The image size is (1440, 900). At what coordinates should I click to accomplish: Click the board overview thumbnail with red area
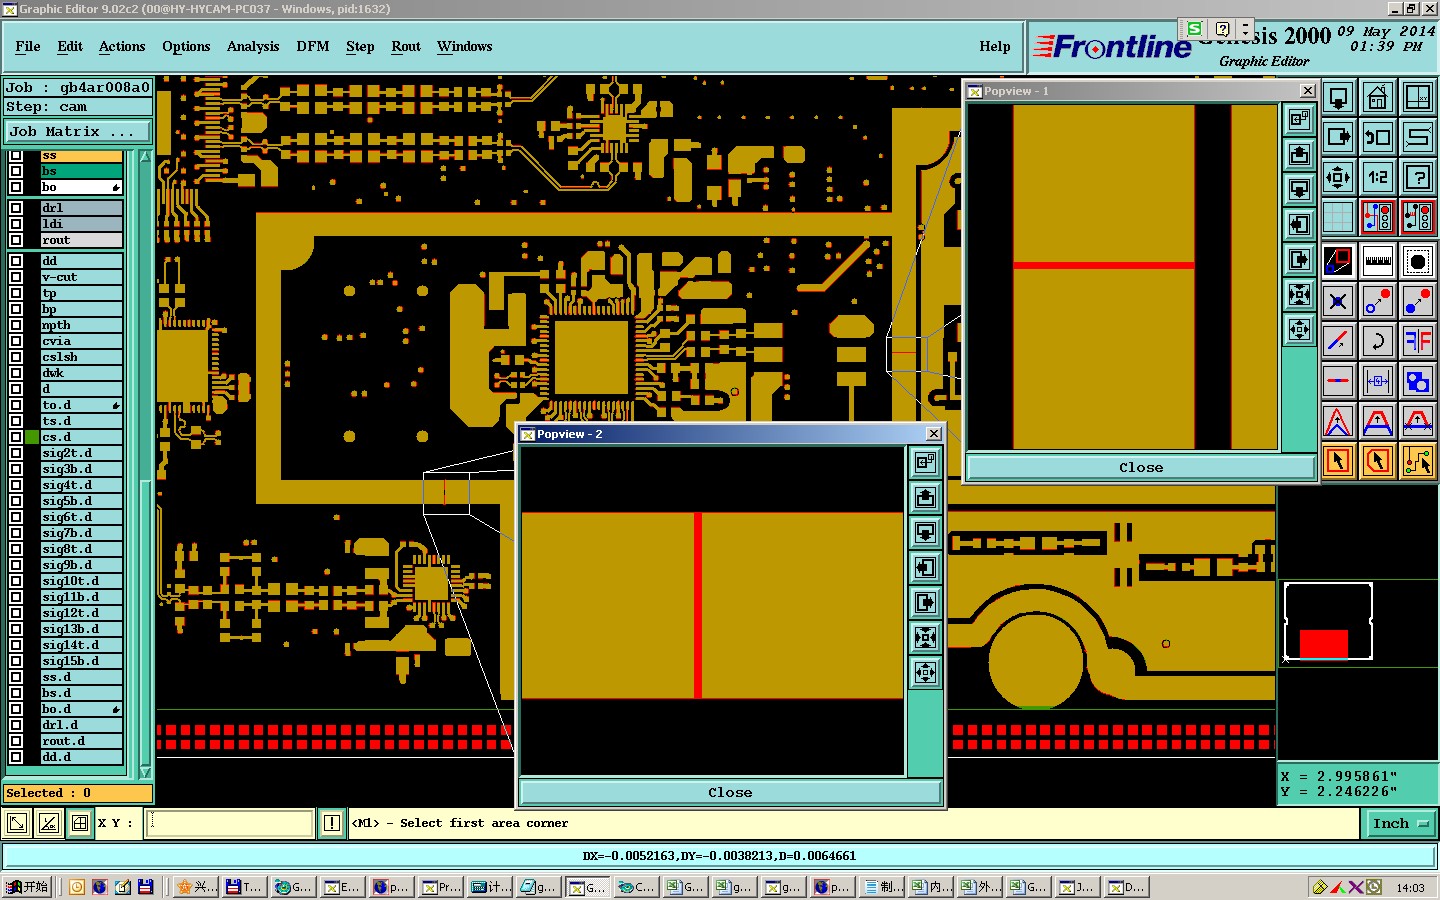point(1328,622)
